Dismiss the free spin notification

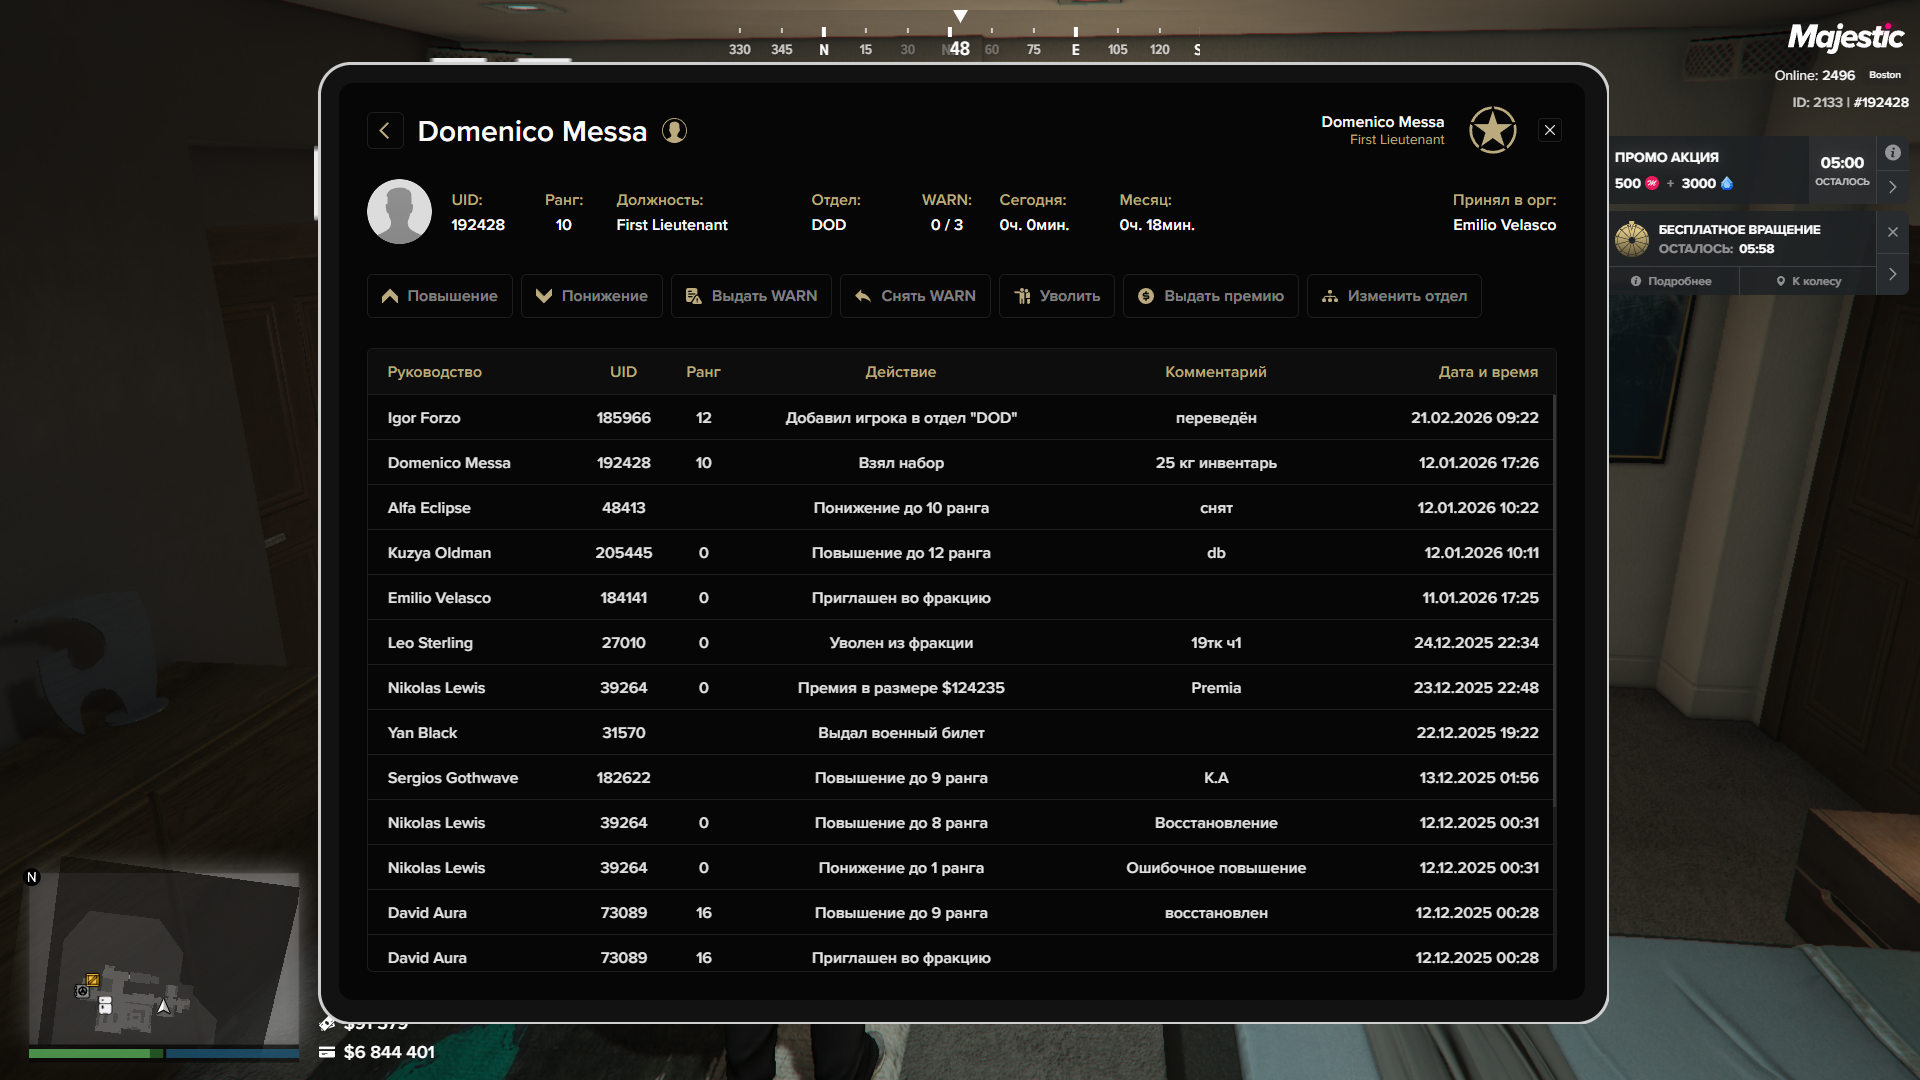1892,232
